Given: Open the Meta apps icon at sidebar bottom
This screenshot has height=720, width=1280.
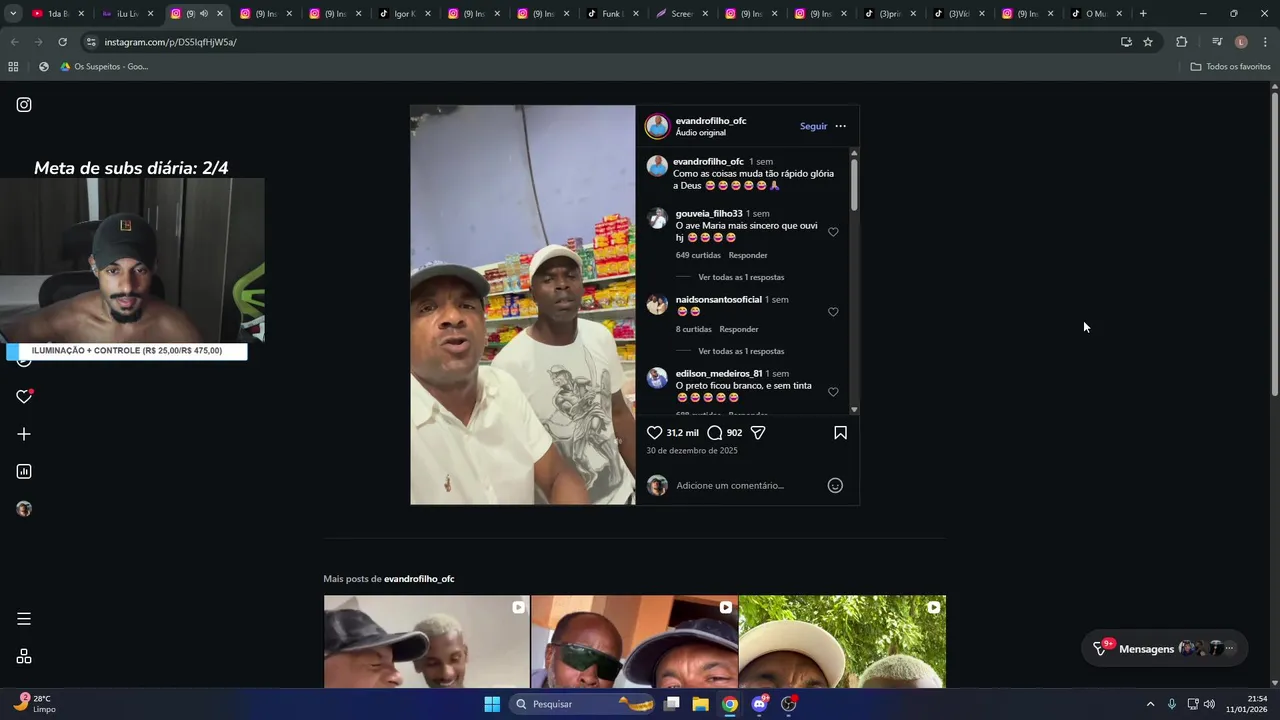Looking at the screenshot, I should 24,657.
